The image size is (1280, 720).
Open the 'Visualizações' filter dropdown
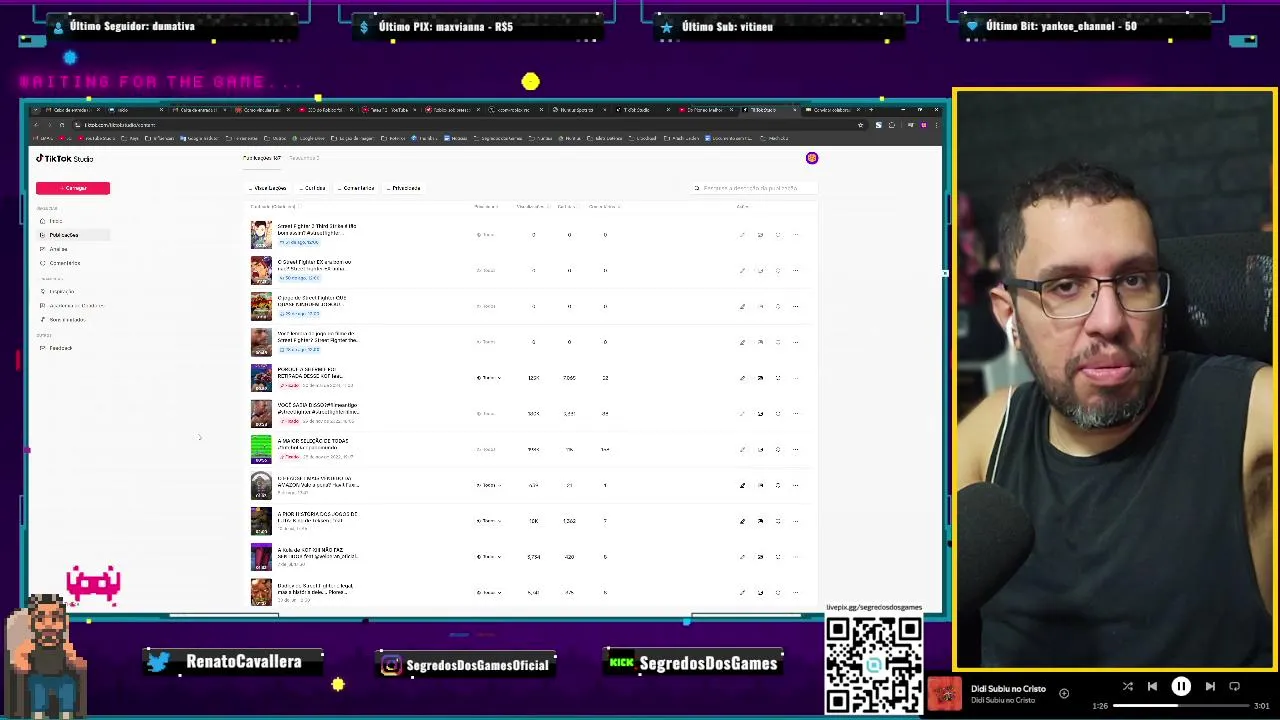point(268,188)
